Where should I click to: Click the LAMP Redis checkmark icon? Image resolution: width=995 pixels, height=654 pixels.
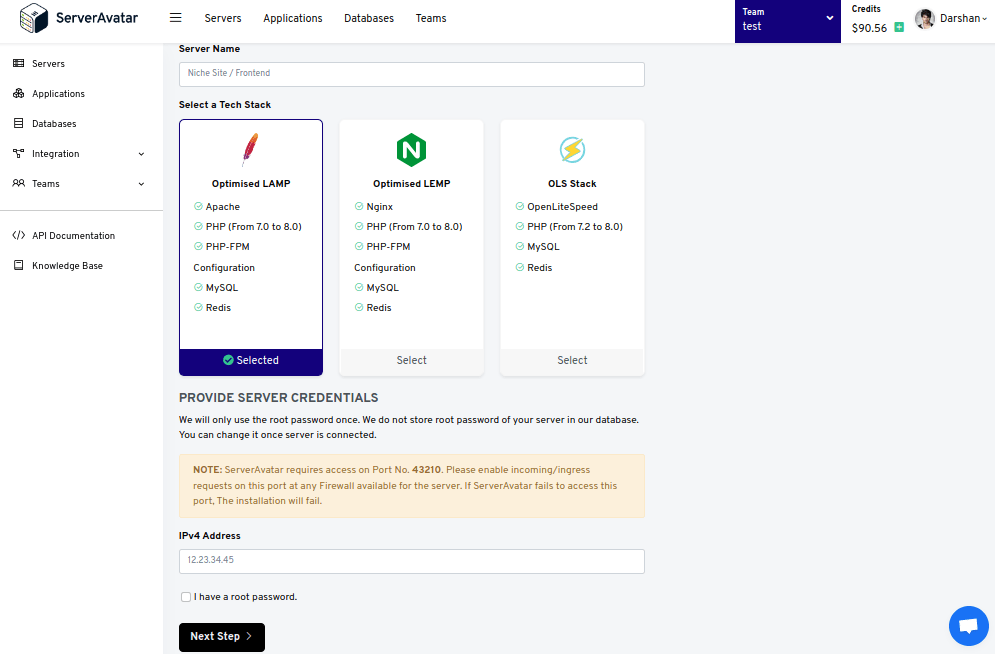point(198,307)
